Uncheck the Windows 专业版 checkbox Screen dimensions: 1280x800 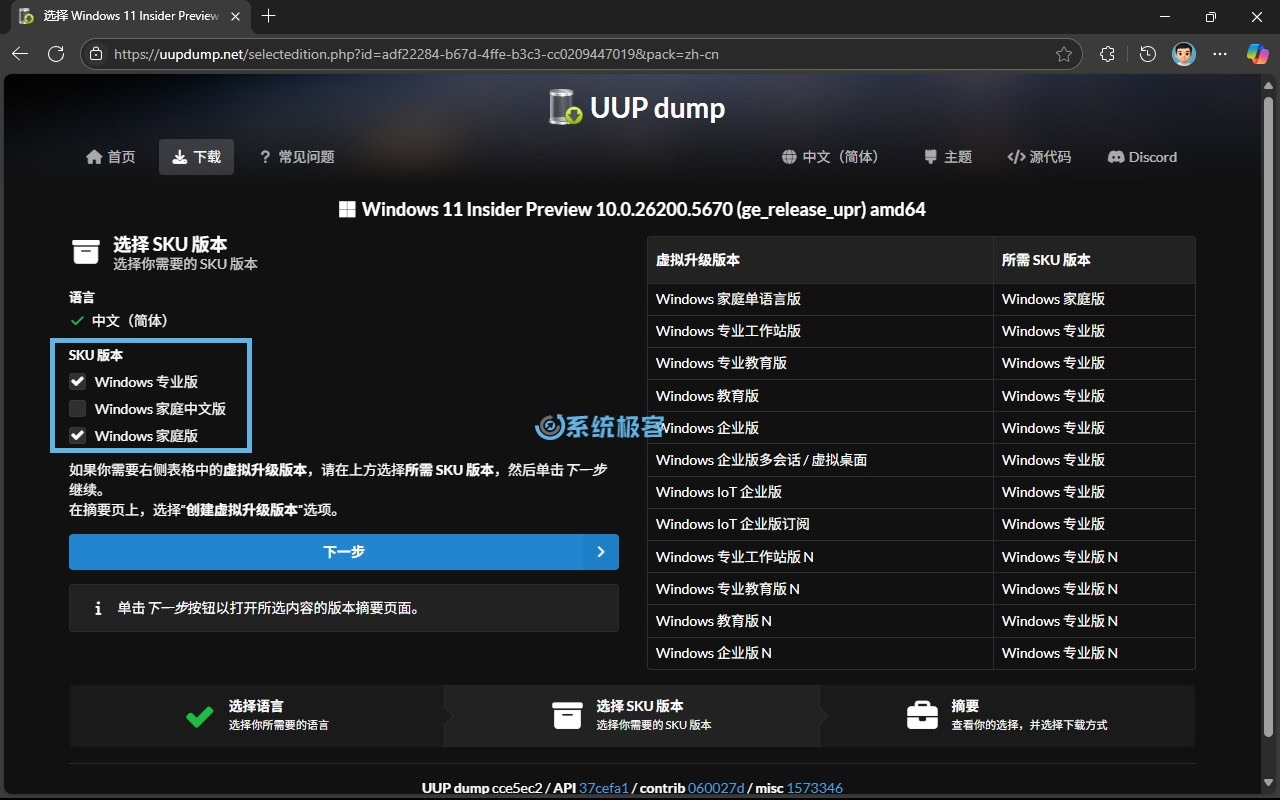pyautogui.click(x=78, y=382)
